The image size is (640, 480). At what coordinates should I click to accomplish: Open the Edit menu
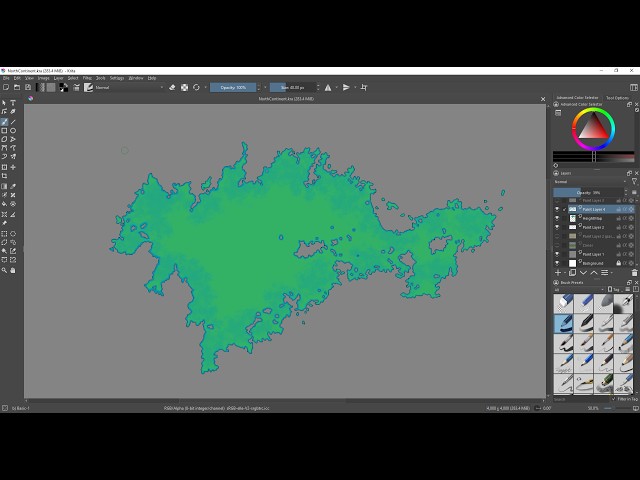click(x=17, y=78)
